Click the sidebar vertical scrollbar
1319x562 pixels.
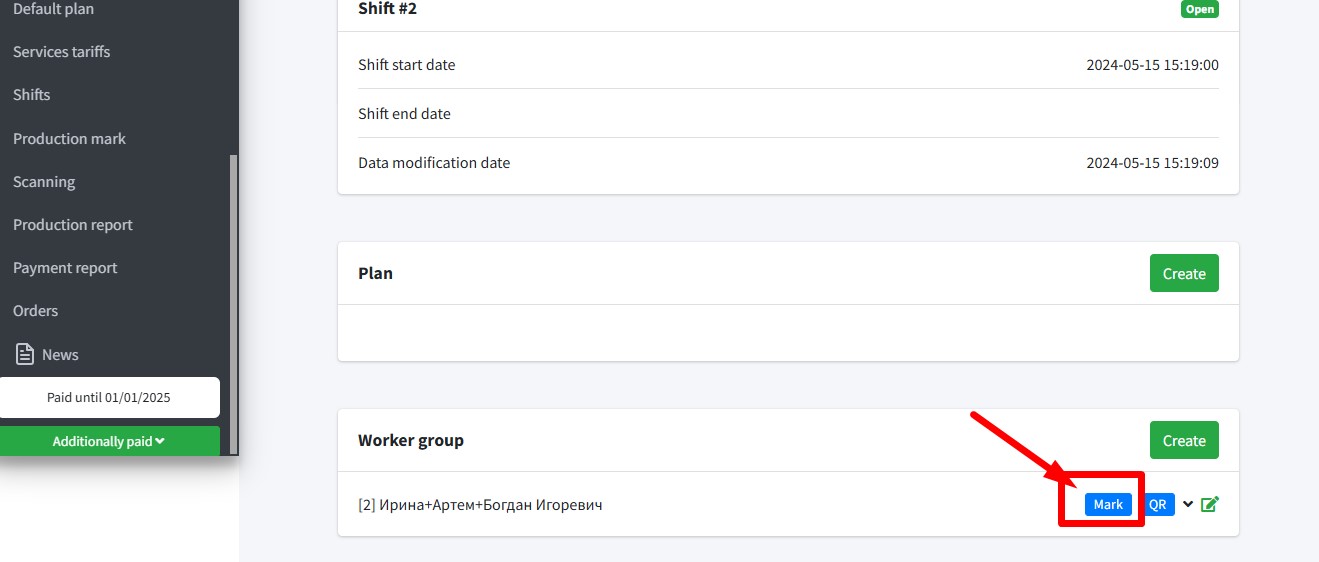pyautogui.click(x=234, y=300)
